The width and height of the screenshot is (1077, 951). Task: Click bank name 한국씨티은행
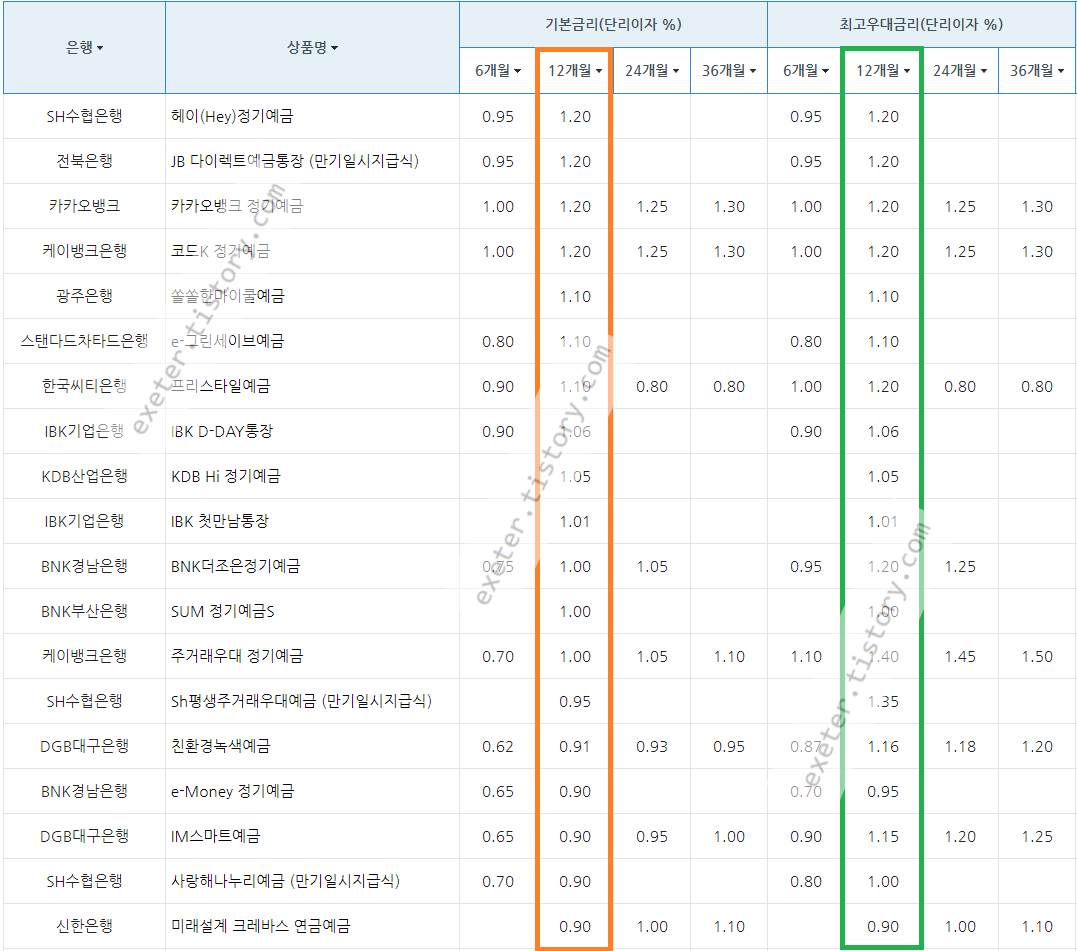tap(84, 386)
